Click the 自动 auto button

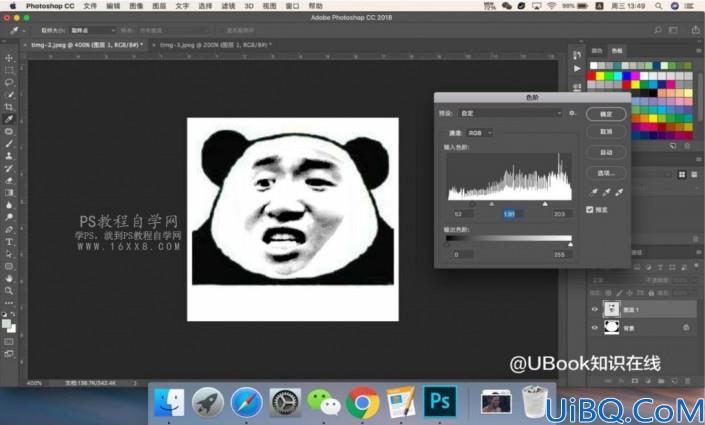[x=606, y=152]
